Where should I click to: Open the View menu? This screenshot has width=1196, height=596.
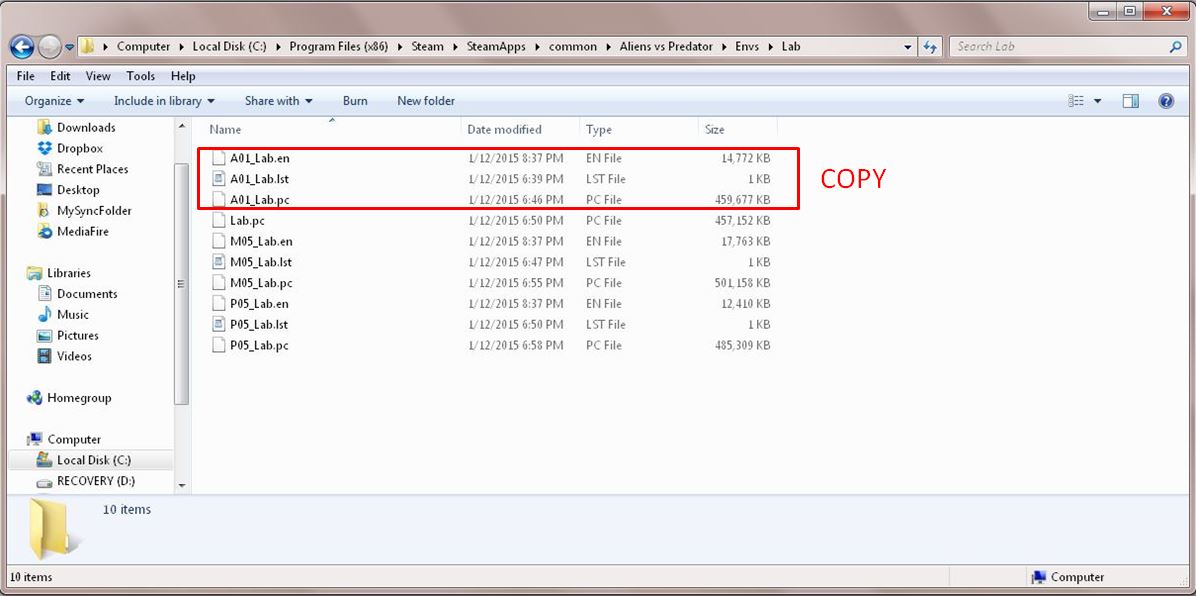coord(98,76)
